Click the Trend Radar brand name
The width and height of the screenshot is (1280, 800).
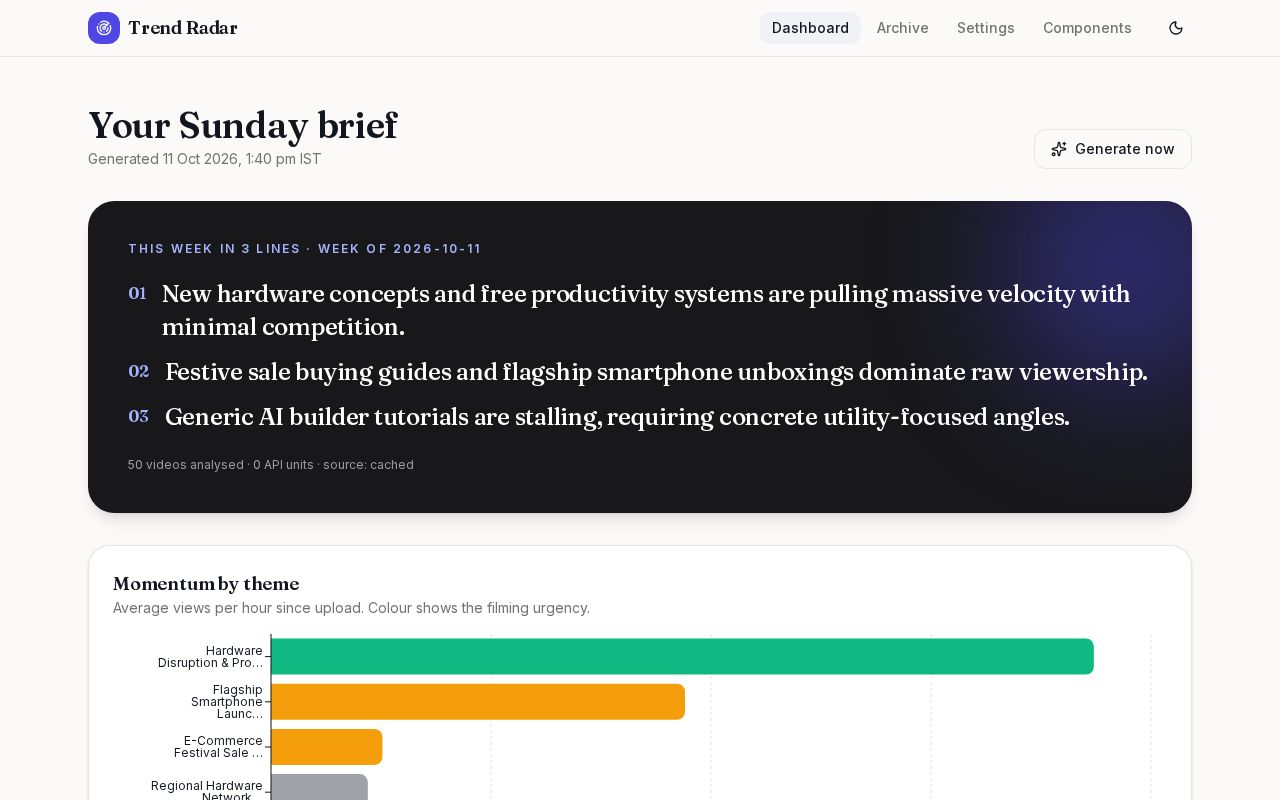click(183, 28)
